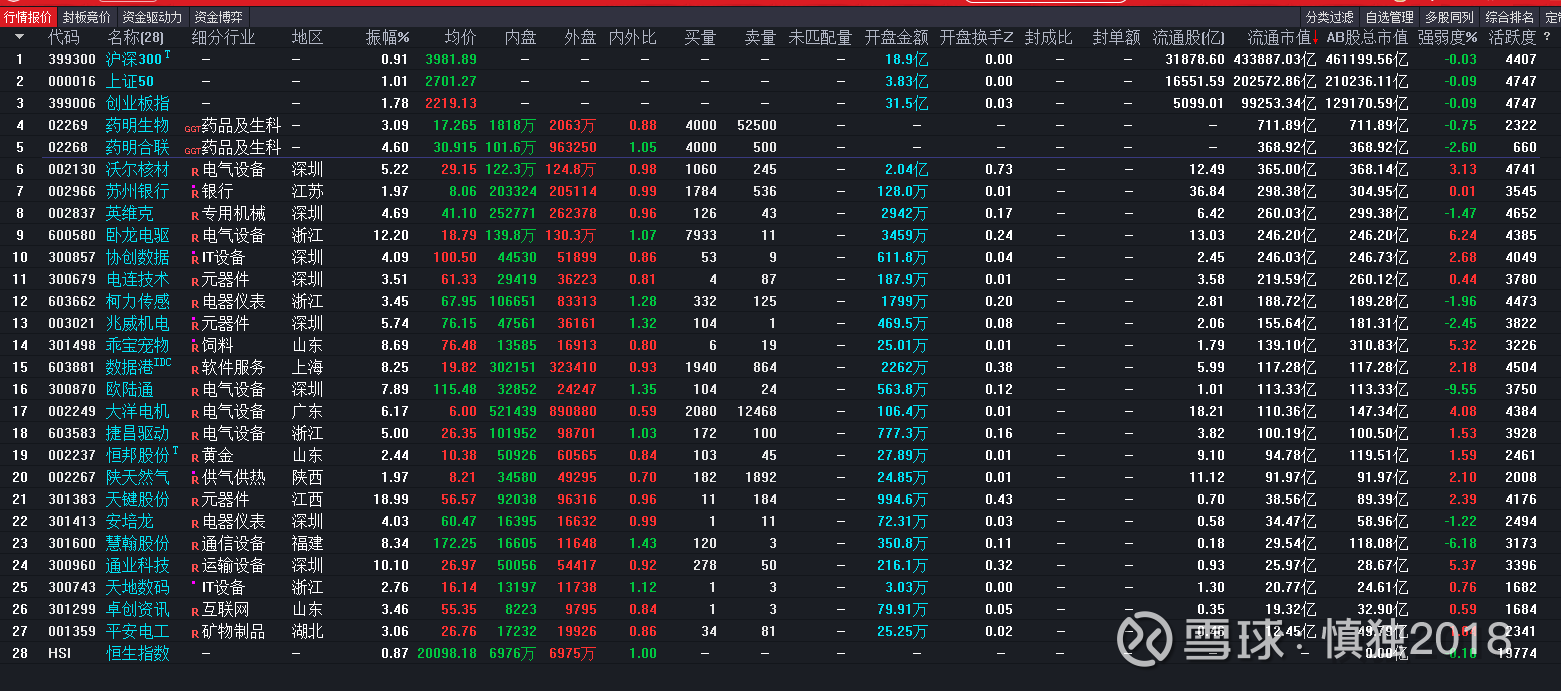This screenshot has width=1561, height=691.
Task: Switch to the 行情报价 tab
Action: click(x=28, y=17)
